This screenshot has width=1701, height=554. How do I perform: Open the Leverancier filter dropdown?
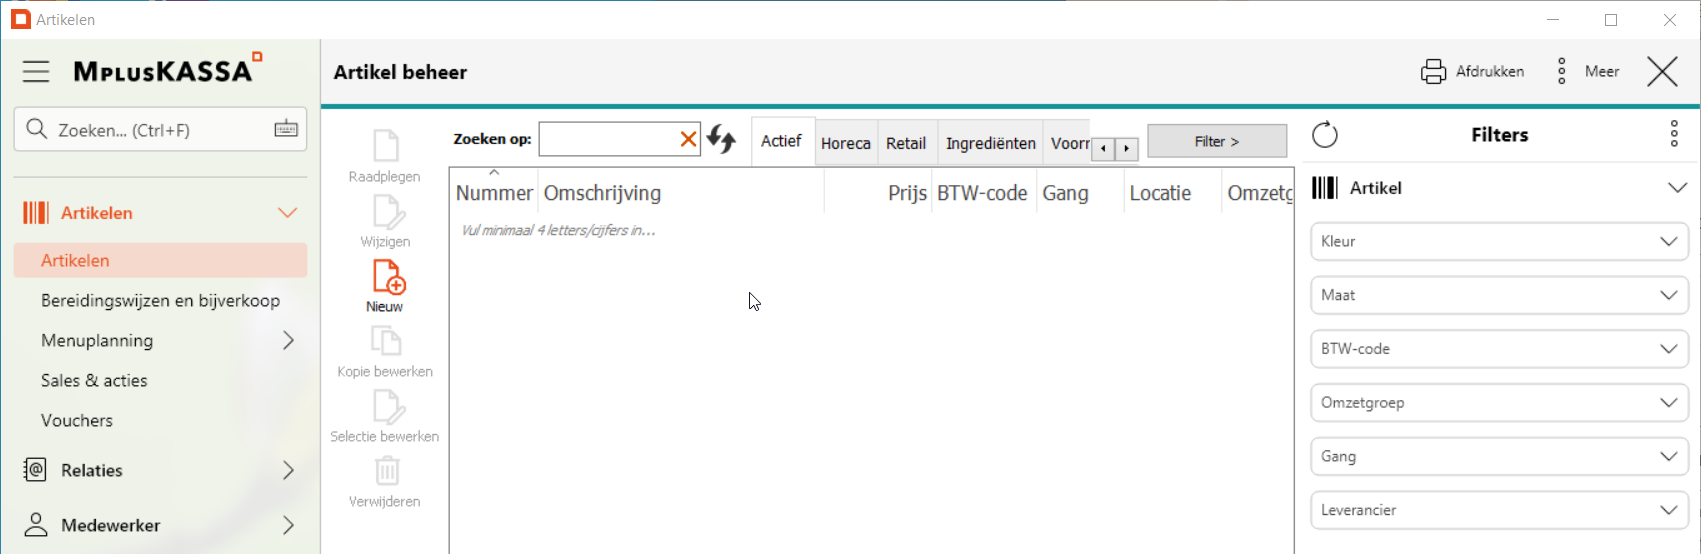point(1498,510)
